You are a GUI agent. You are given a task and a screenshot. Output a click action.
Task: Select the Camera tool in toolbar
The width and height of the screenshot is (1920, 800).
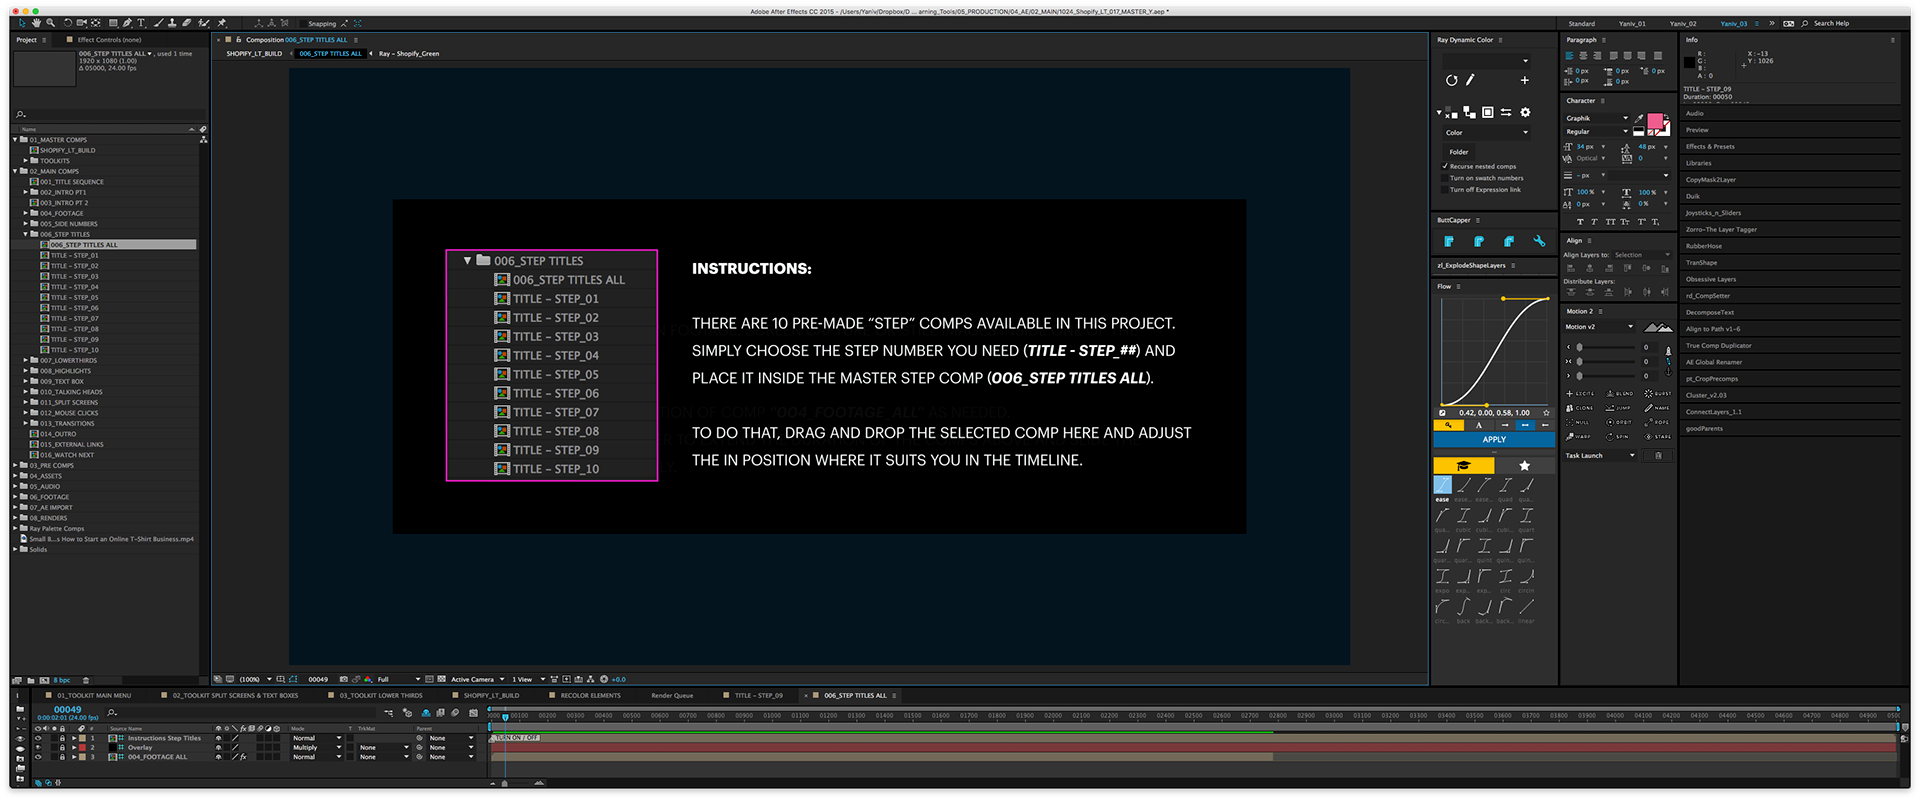point(81,23)
